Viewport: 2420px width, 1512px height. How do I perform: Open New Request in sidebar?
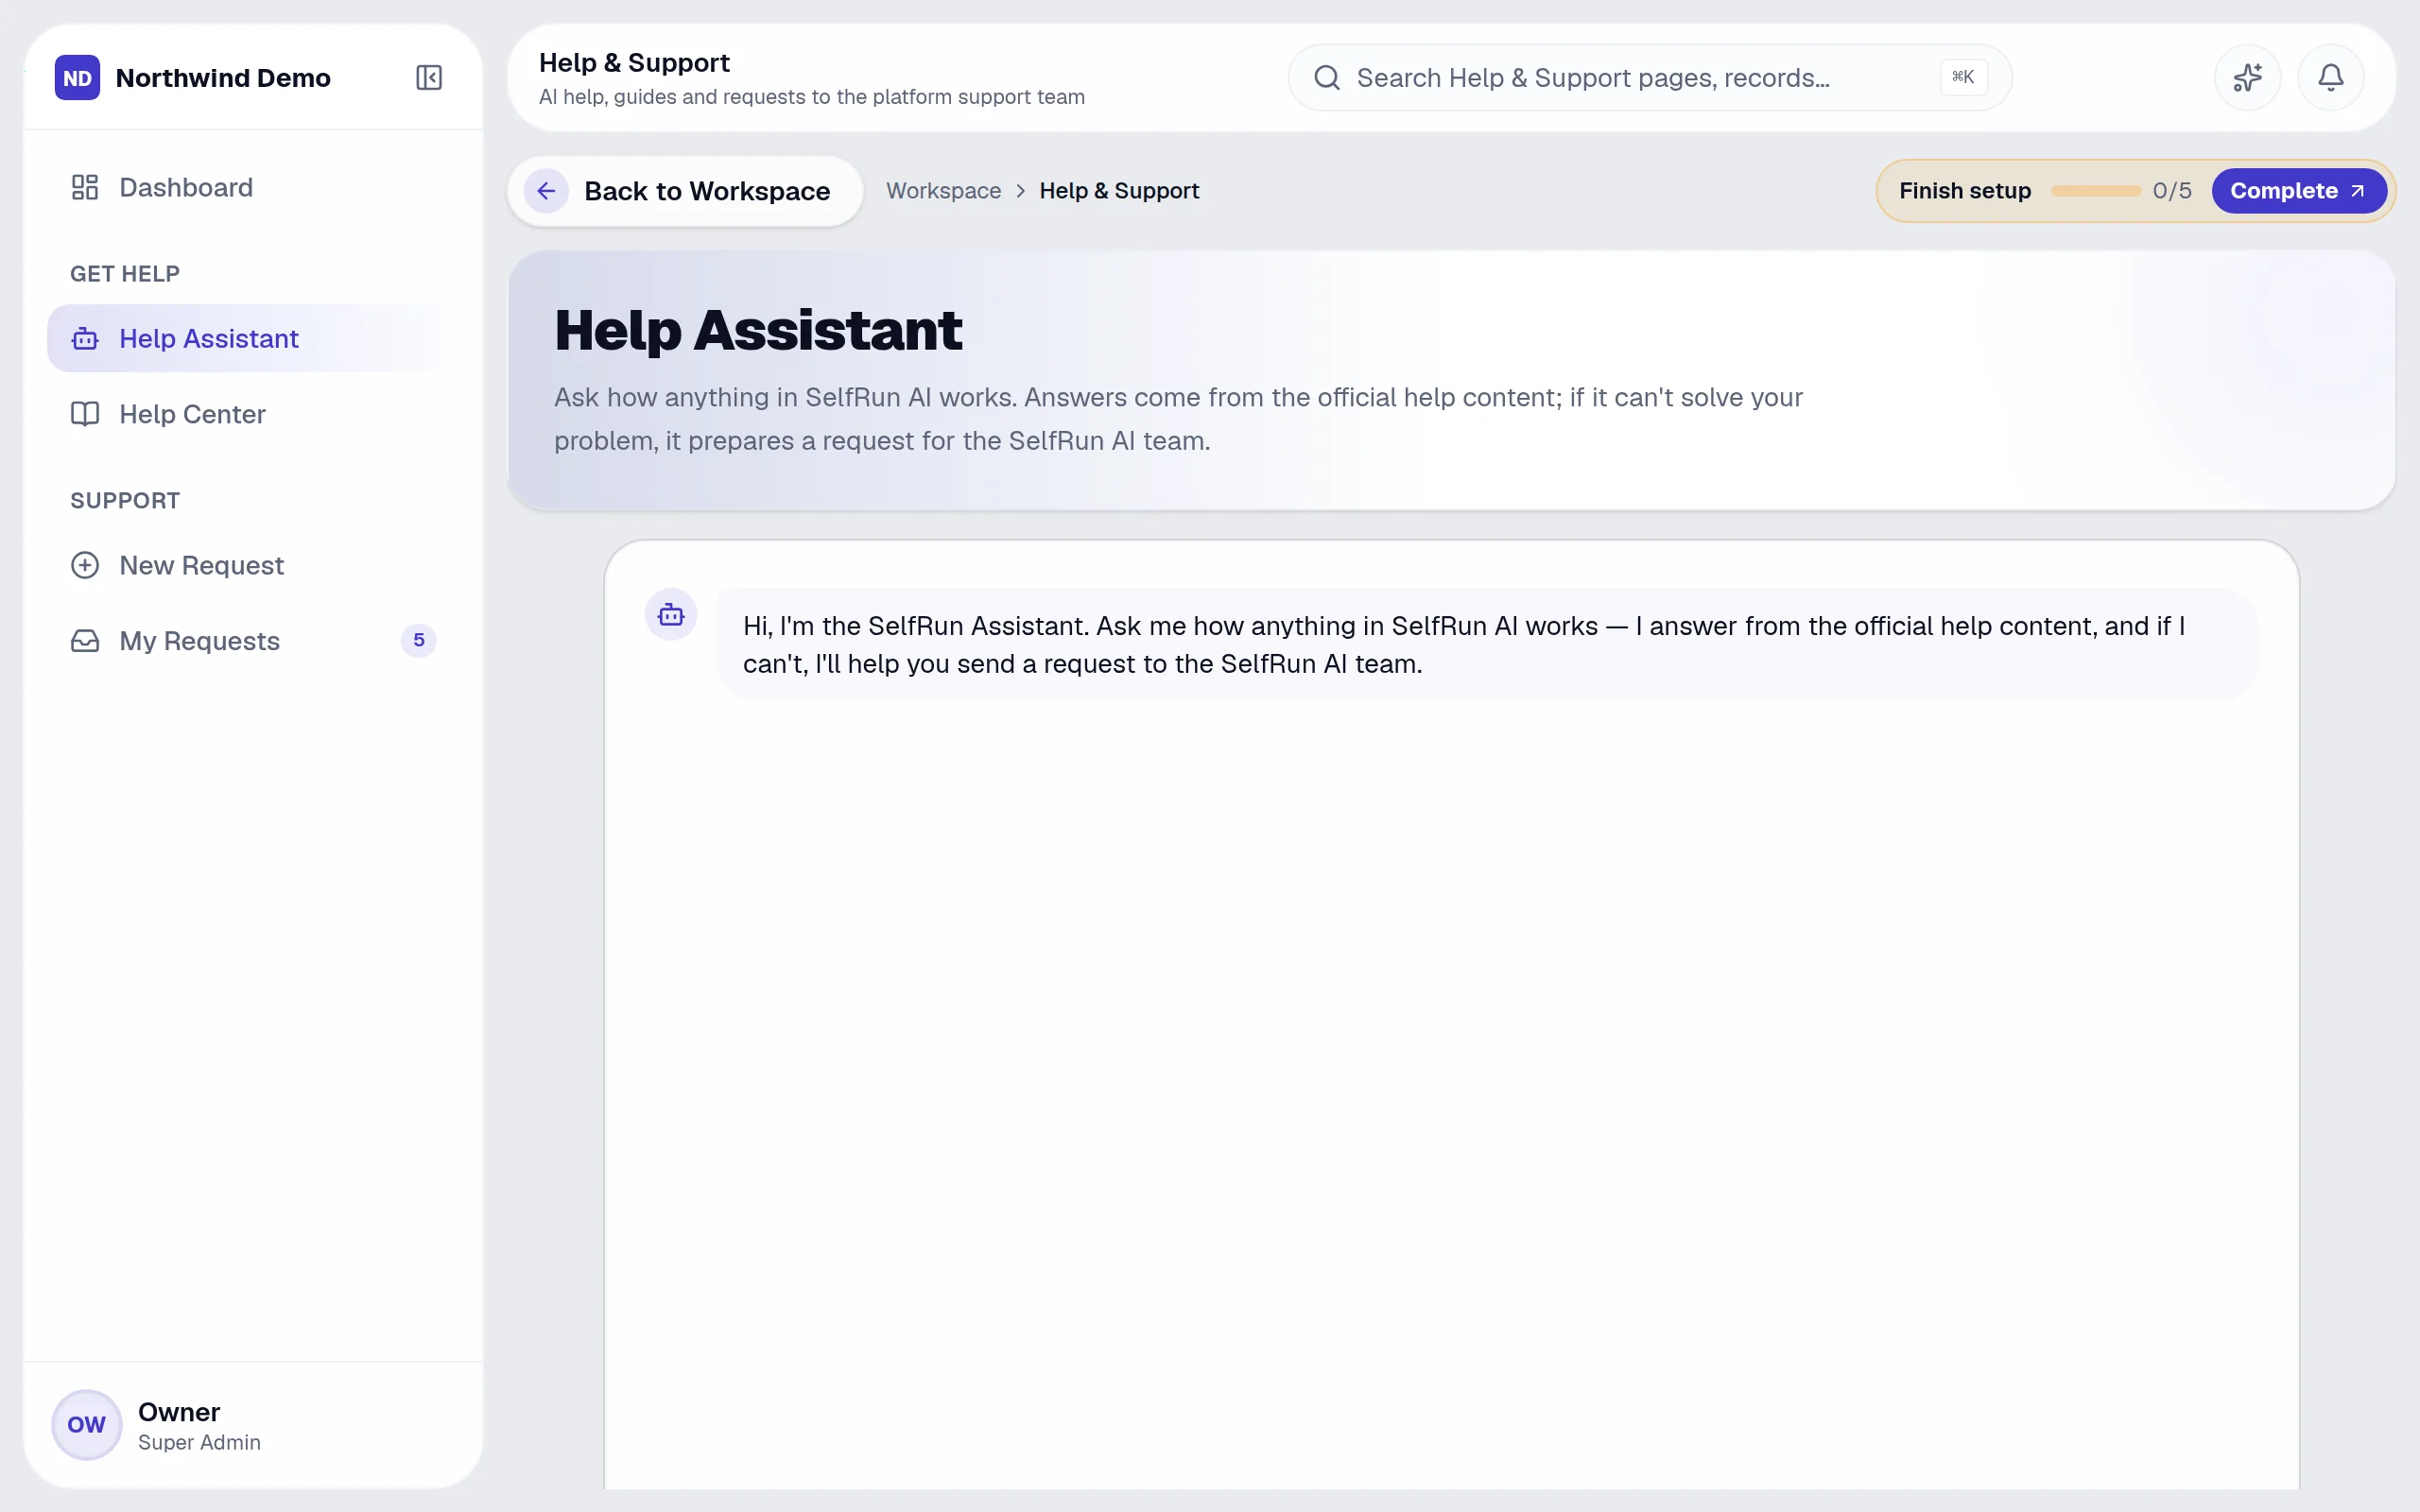(253, 565)
